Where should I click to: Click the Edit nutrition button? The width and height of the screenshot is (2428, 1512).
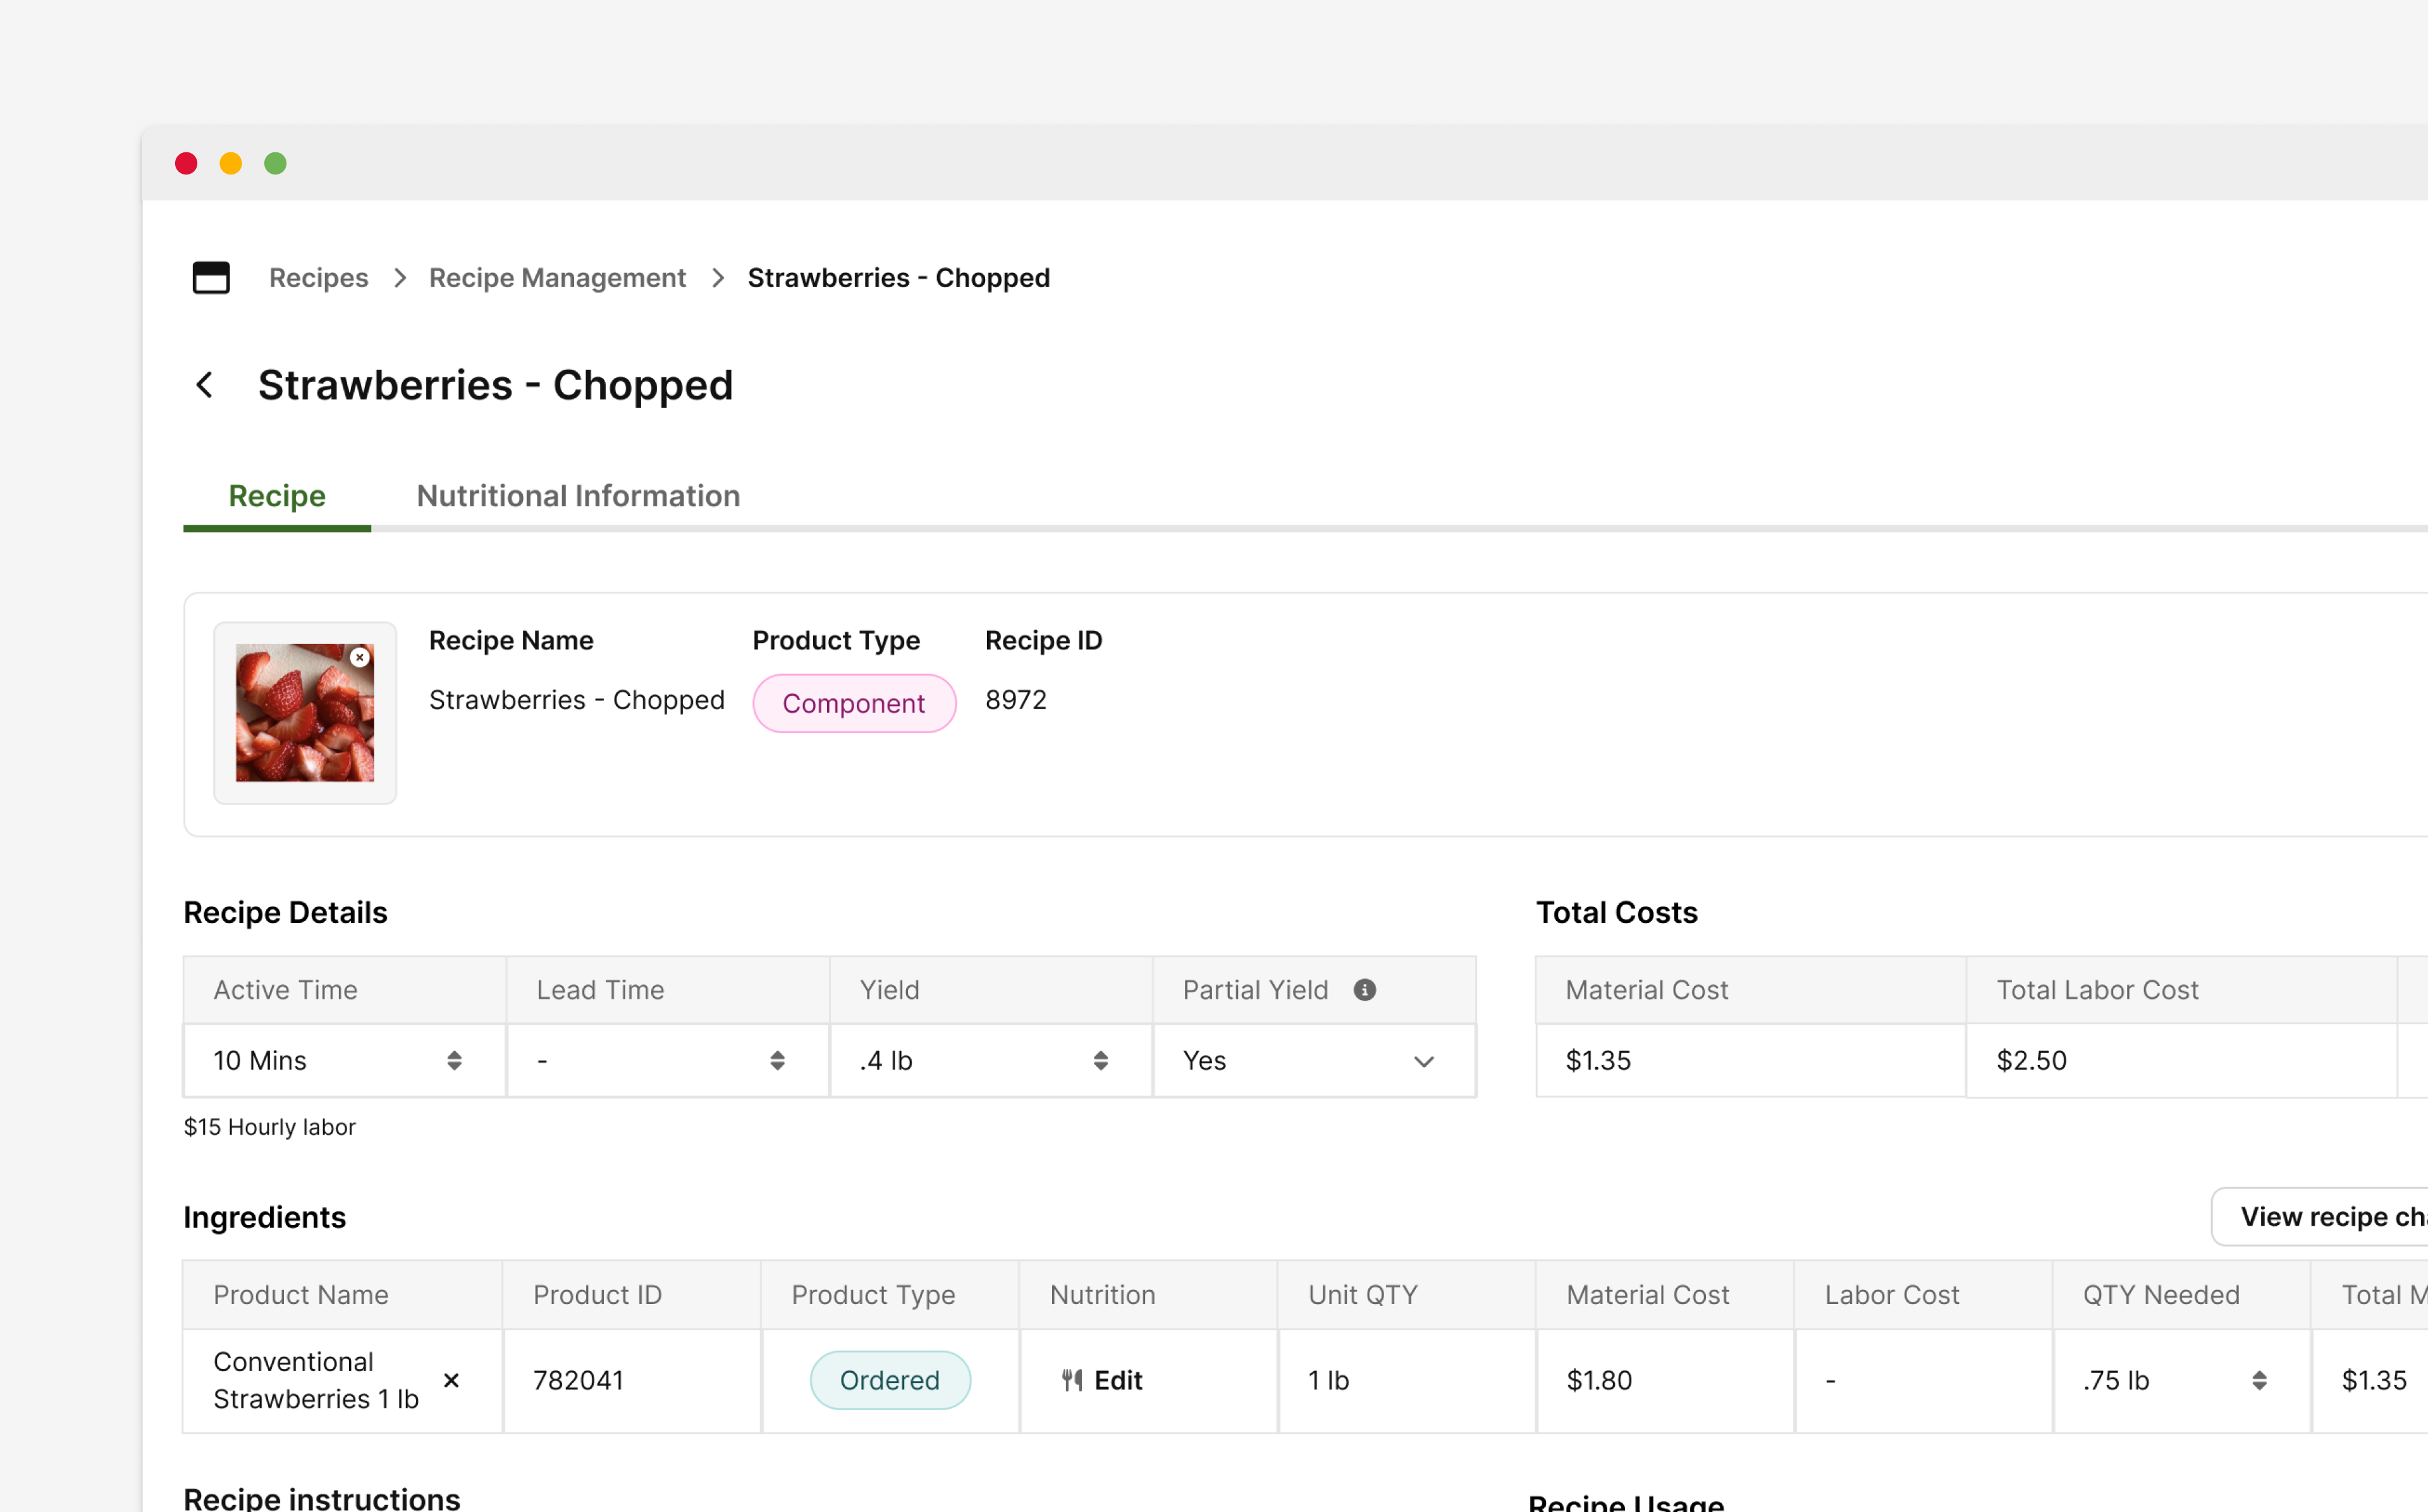coord(1102,1380)
